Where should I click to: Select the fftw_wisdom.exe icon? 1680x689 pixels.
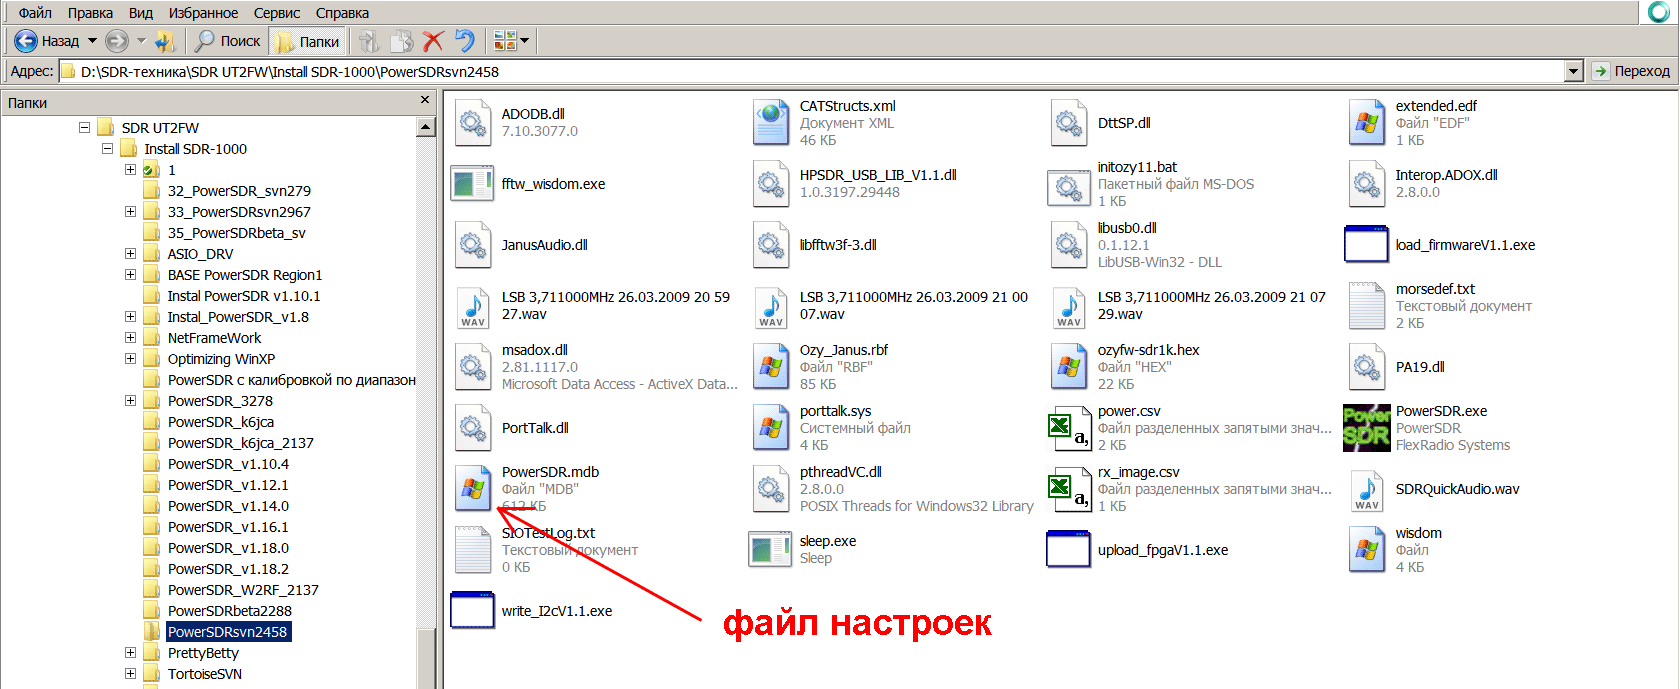coord(472,184)
